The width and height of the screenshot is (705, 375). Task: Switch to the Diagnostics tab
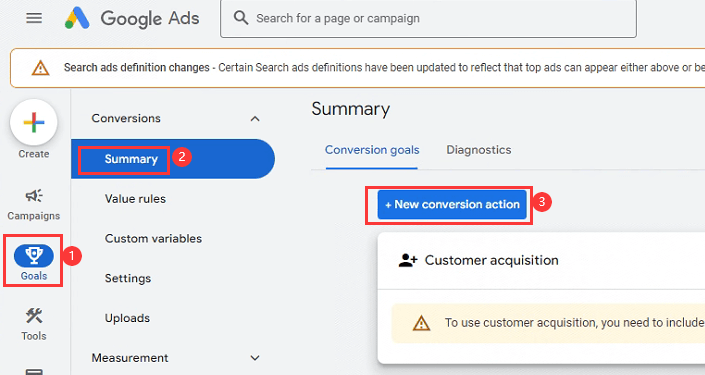pyautogui.click(x=478, y=150)
